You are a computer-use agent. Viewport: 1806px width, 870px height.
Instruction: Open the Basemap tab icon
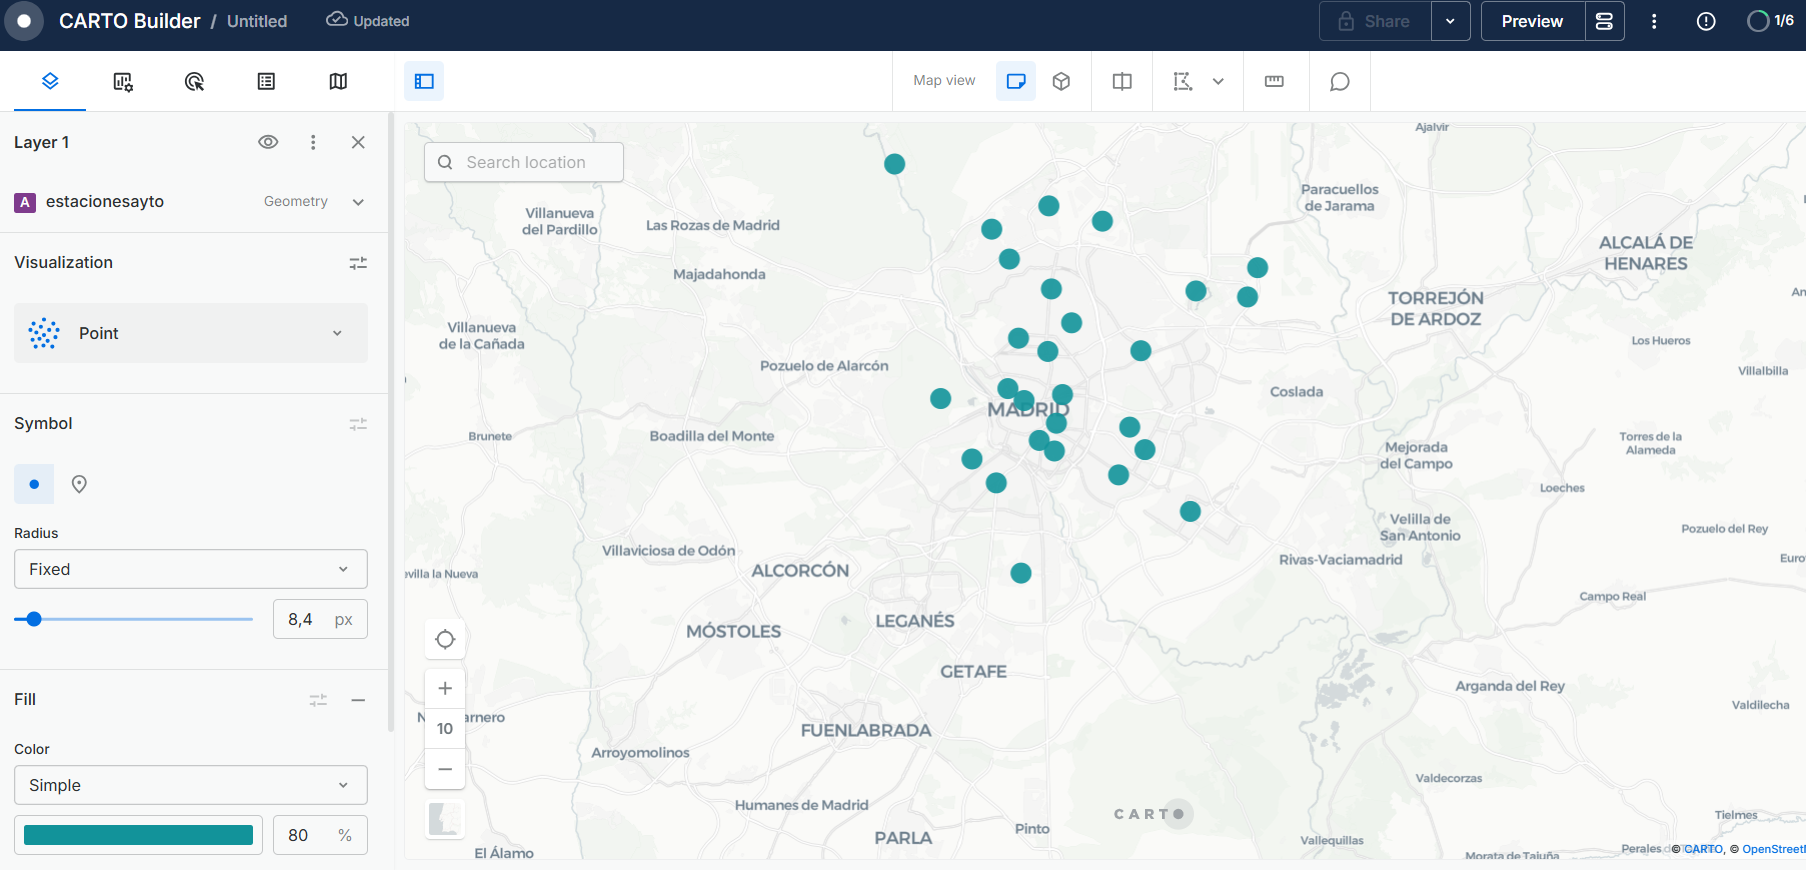coord(338,81)
